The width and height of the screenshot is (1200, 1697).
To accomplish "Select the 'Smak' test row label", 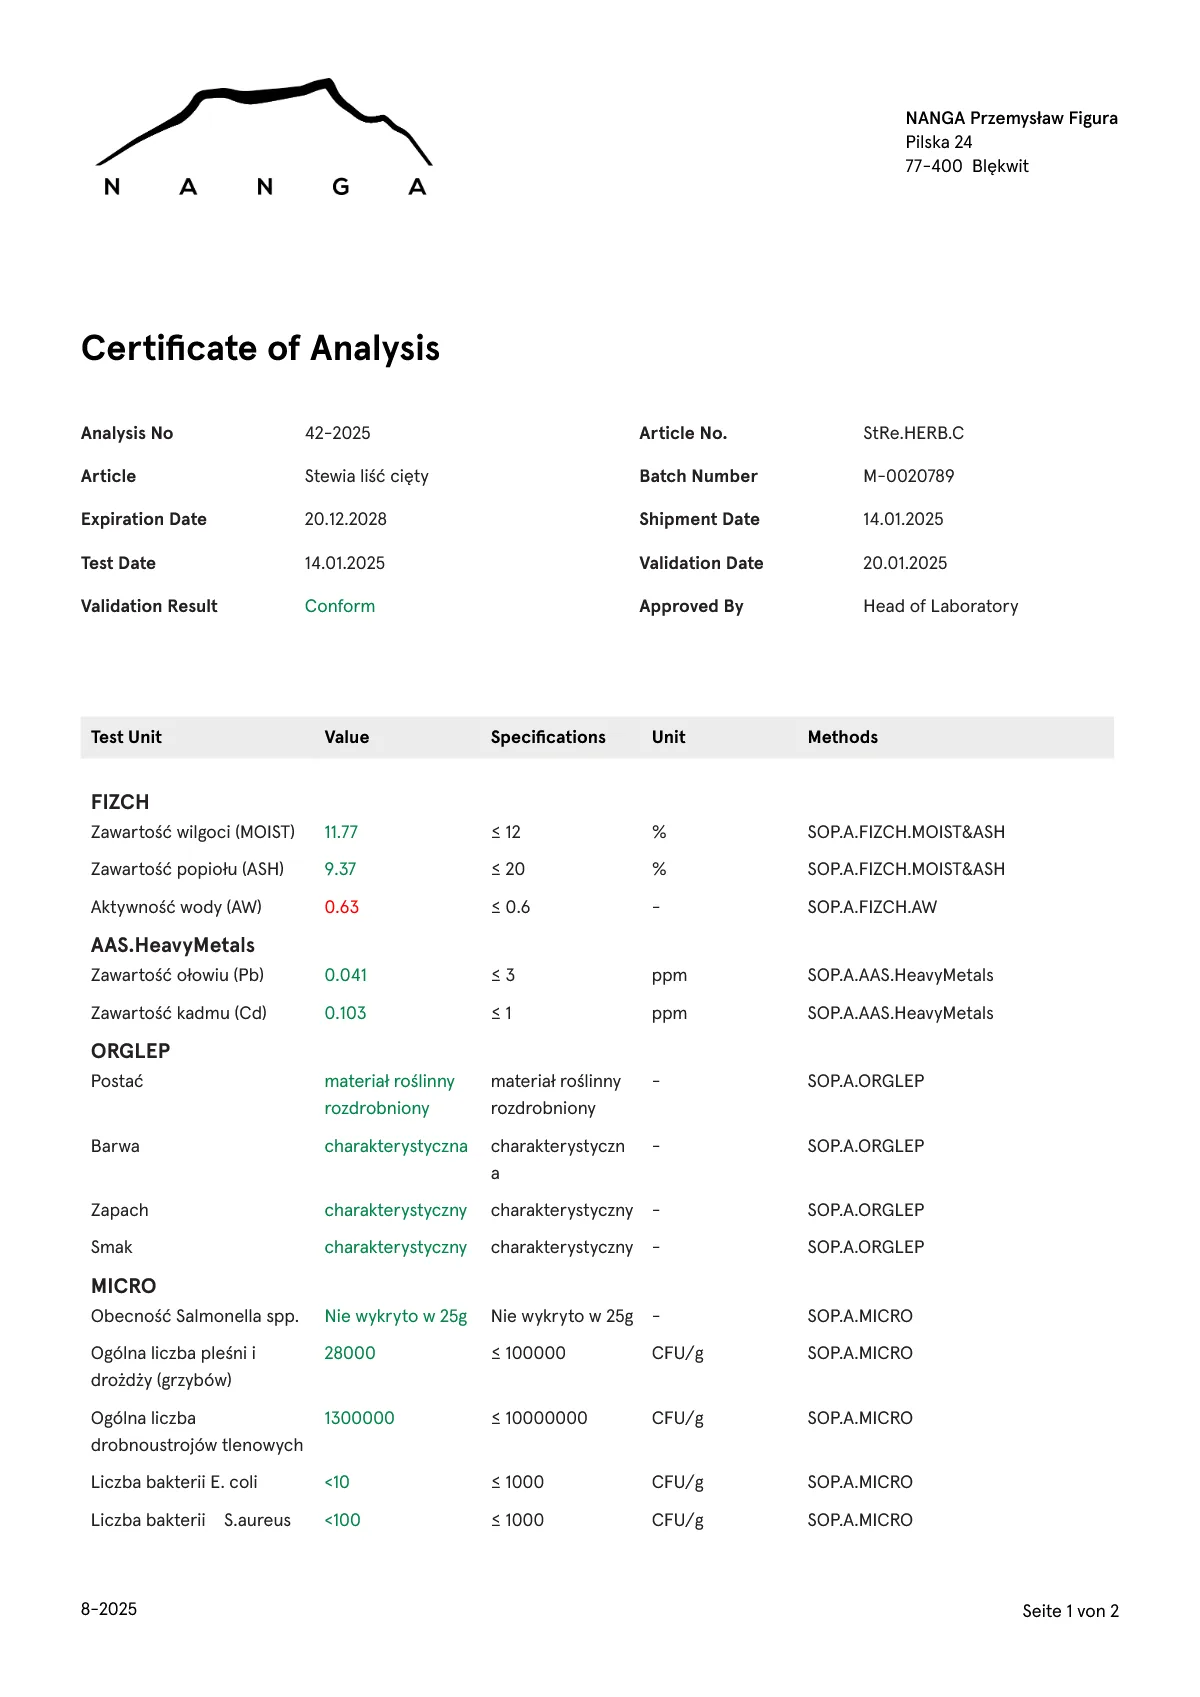I will 111,1247.
